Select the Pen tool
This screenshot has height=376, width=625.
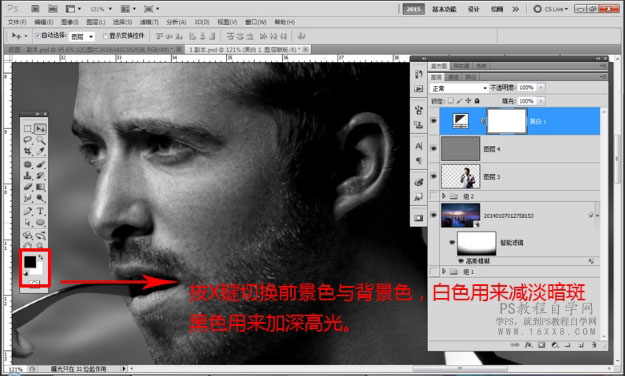(28, 211)
